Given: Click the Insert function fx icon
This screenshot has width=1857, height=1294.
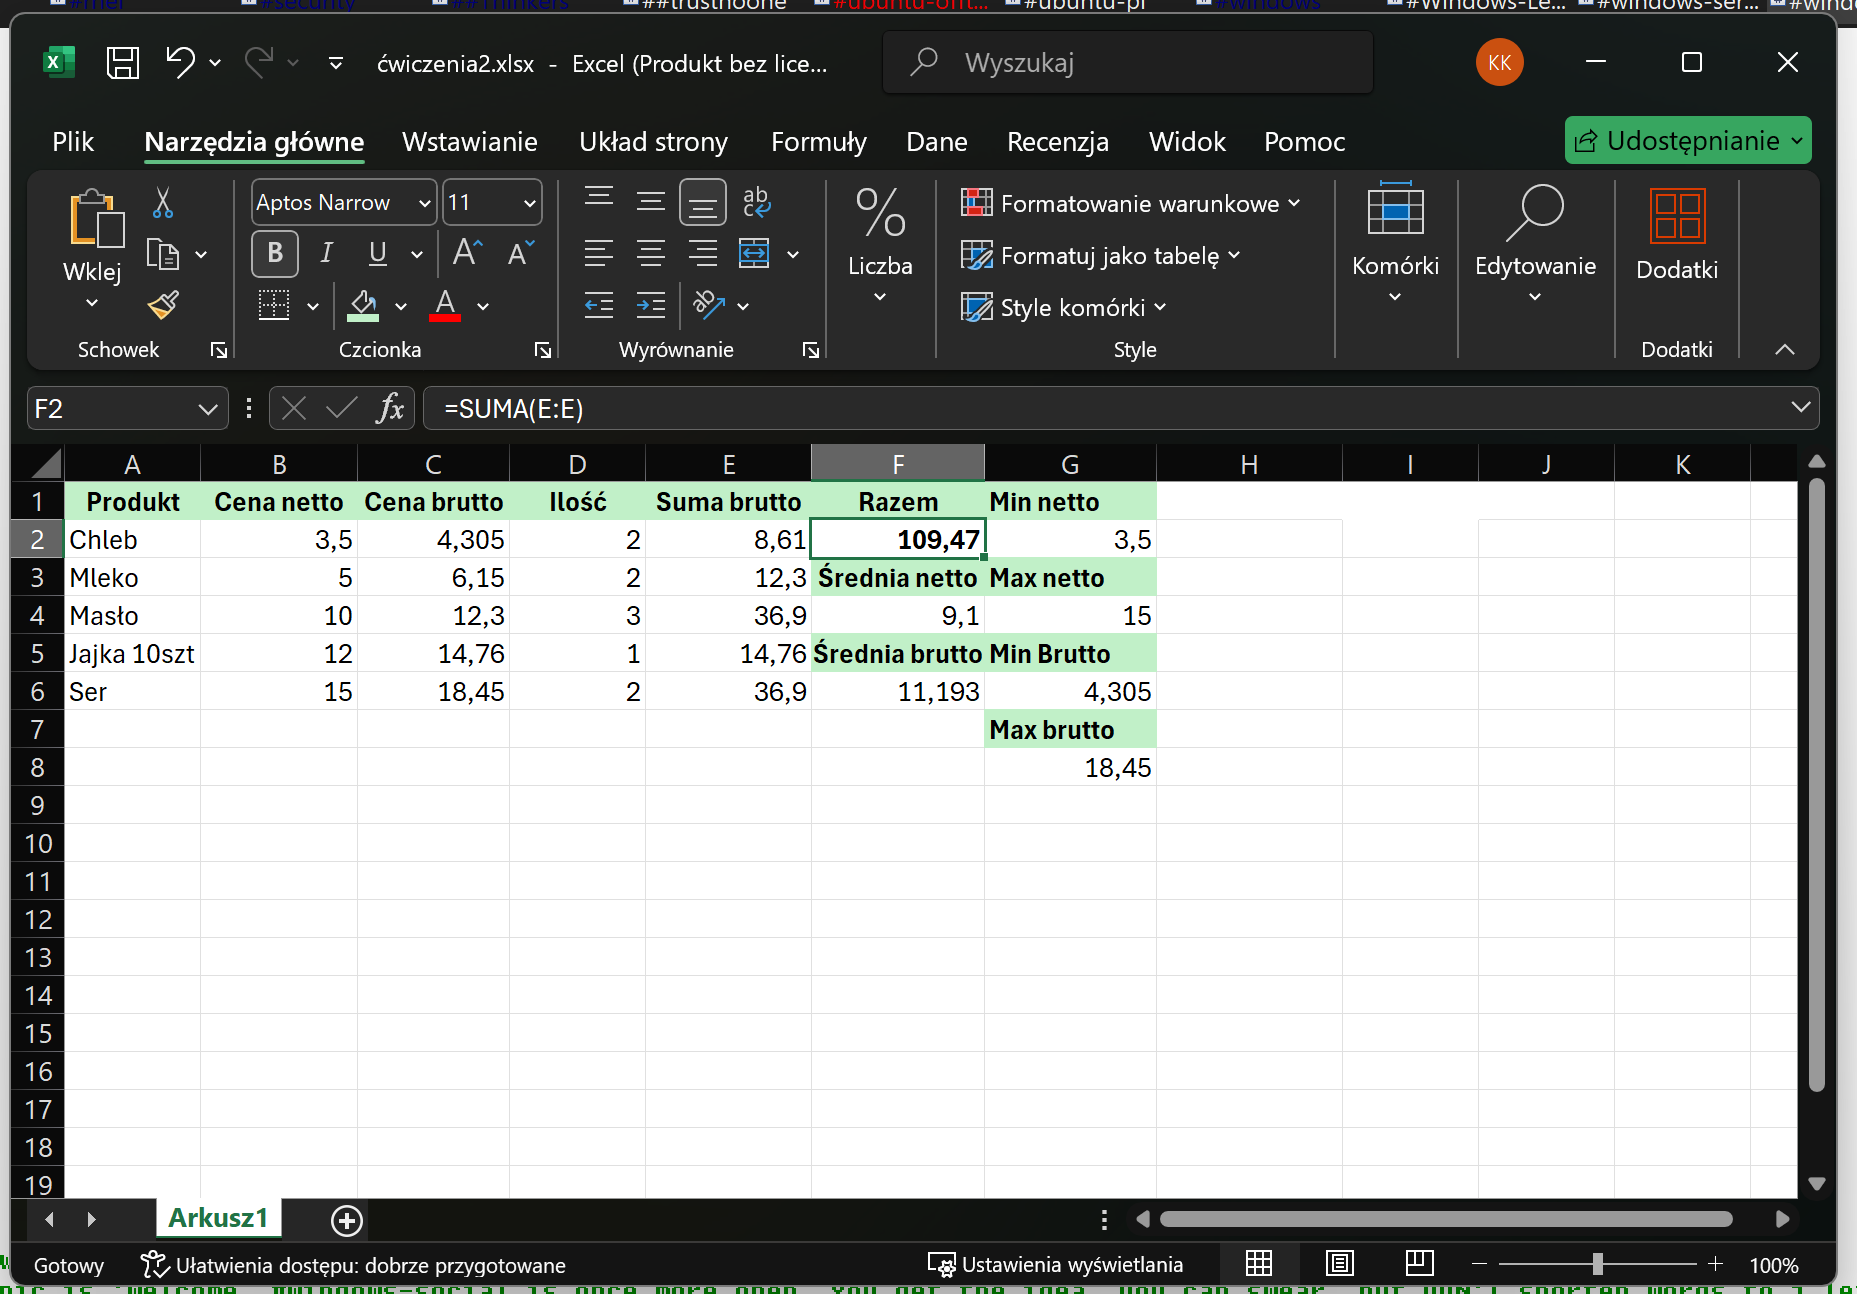Looking at the screenshot, I should click(x=390, y=408).
